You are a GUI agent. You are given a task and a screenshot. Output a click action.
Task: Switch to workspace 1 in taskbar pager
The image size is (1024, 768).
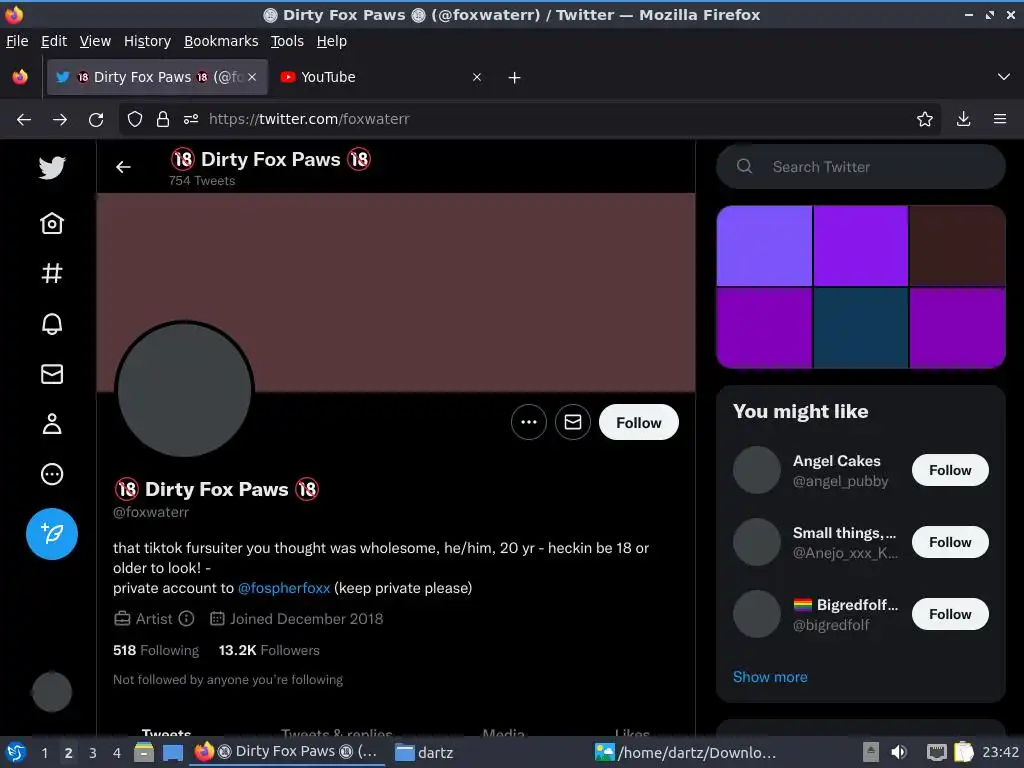click(44, 753)
